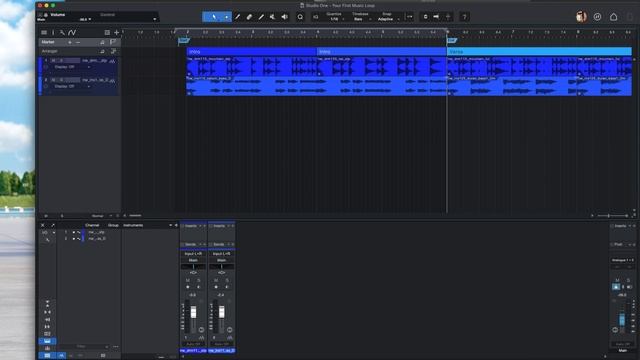The image size is (640, 360).
Task: Expand channel 2 Sends menu arrow
Action: (229, 244)
